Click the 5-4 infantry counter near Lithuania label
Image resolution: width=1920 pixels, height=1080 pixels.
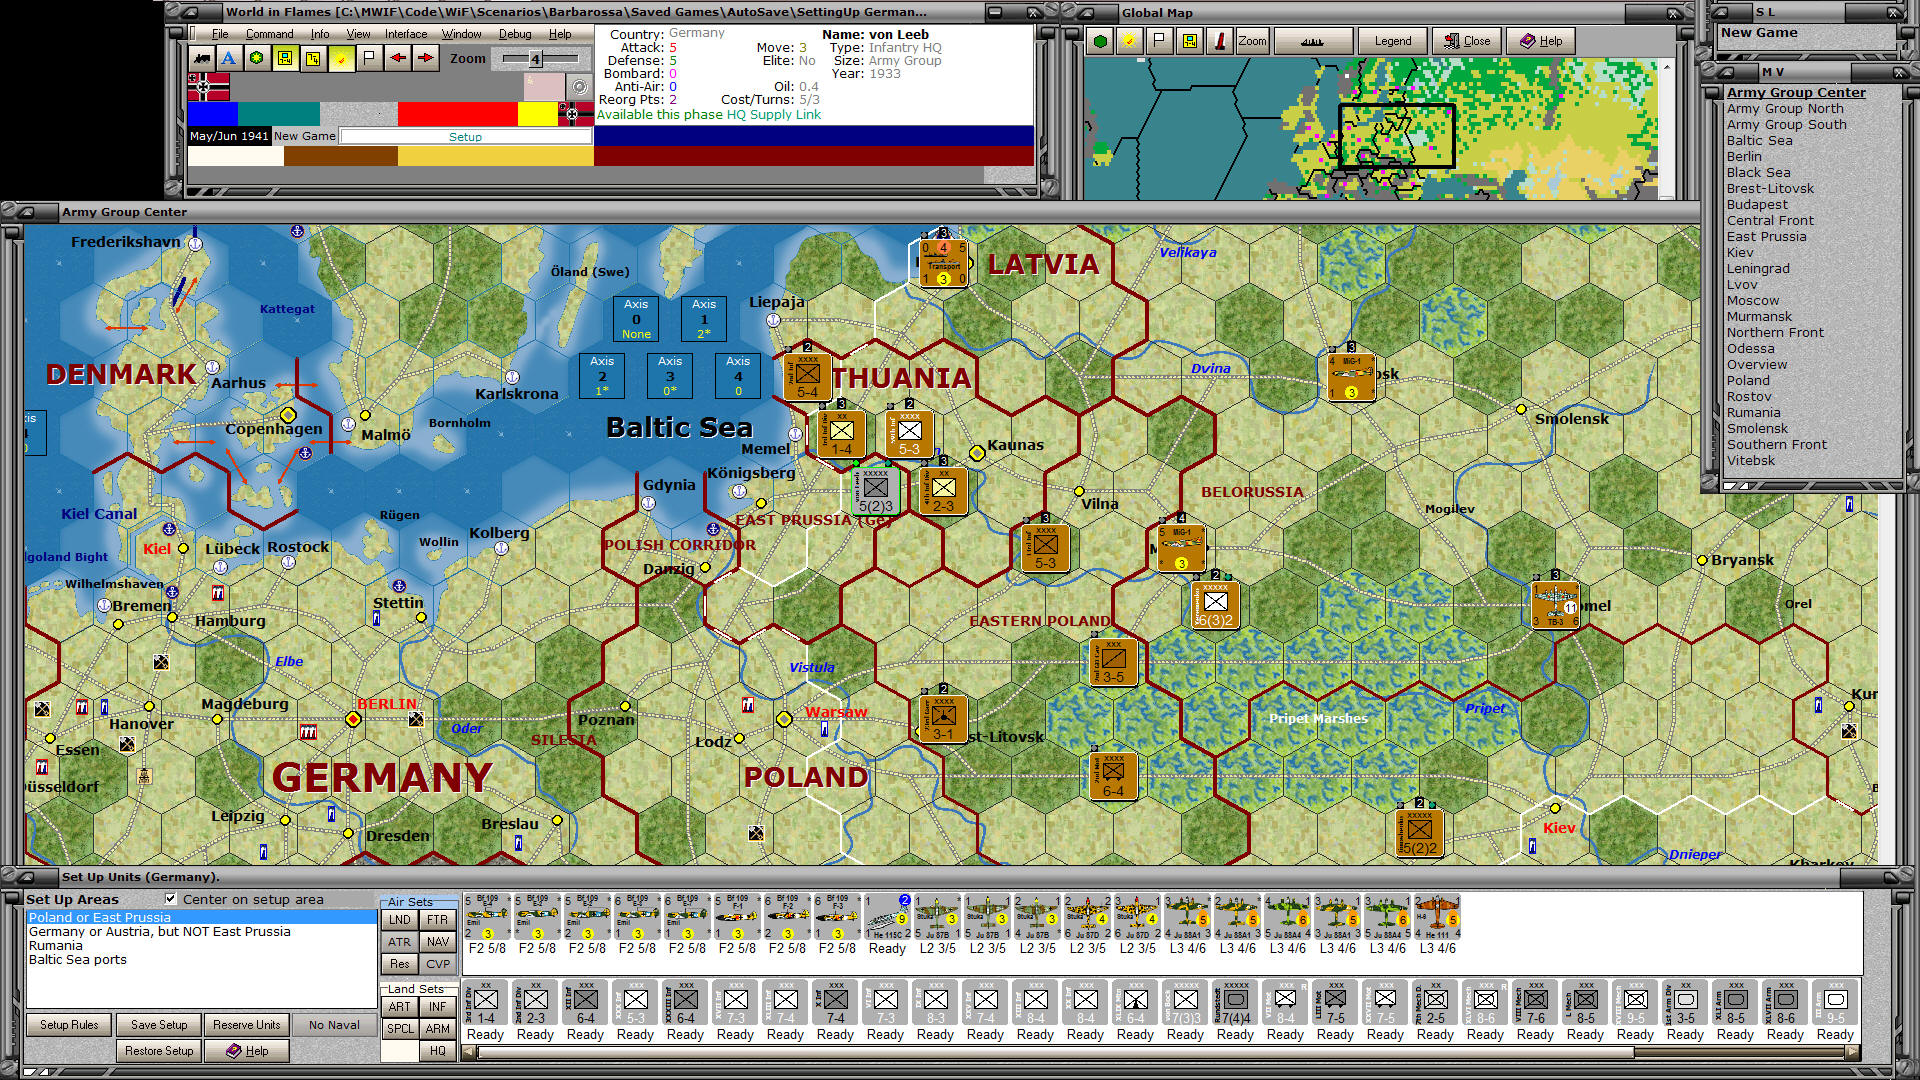tap(807, 377)
